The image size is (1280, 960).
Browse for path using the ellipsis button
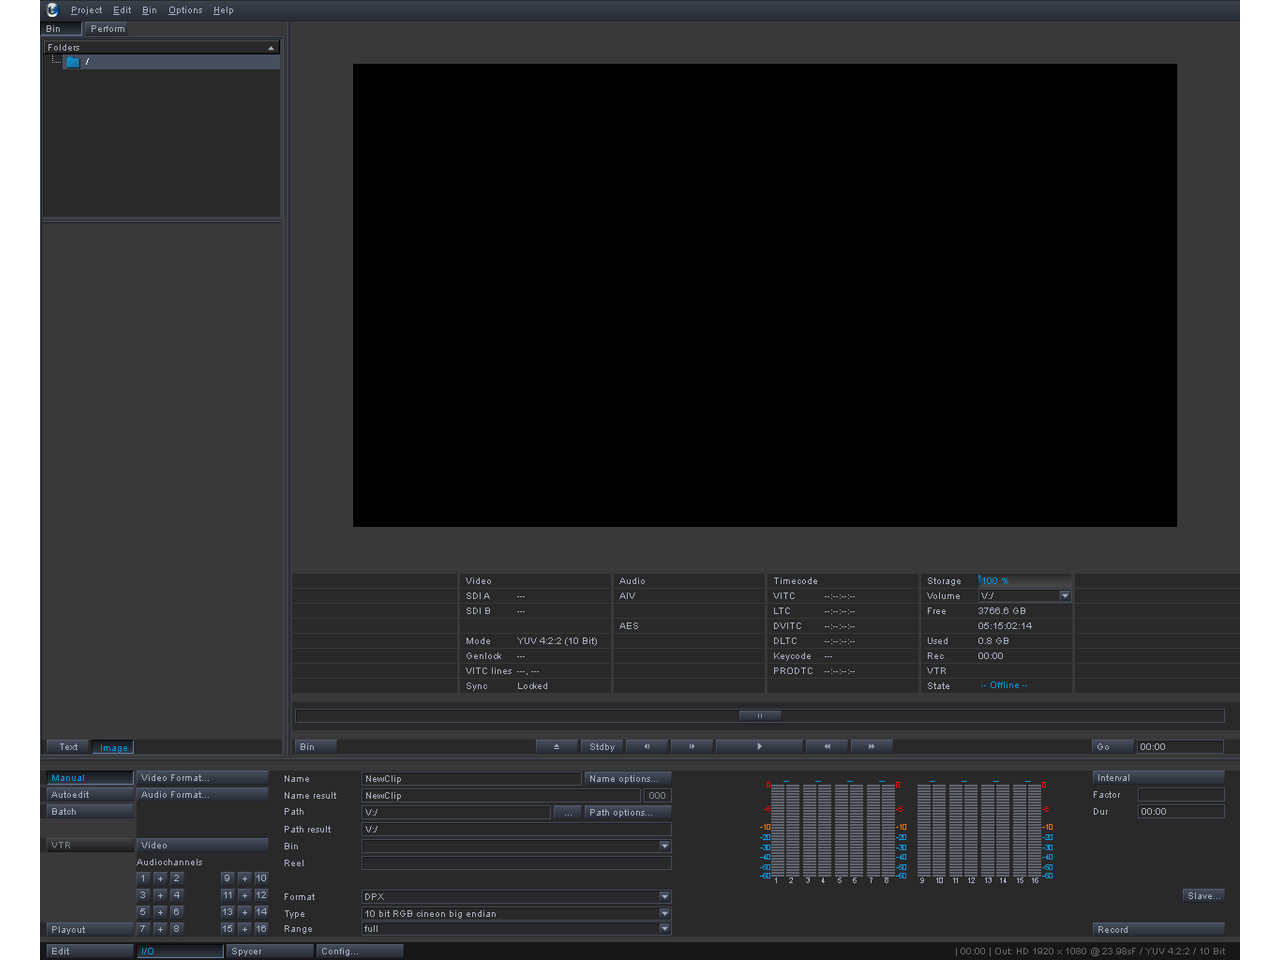[x=567, y=813]
